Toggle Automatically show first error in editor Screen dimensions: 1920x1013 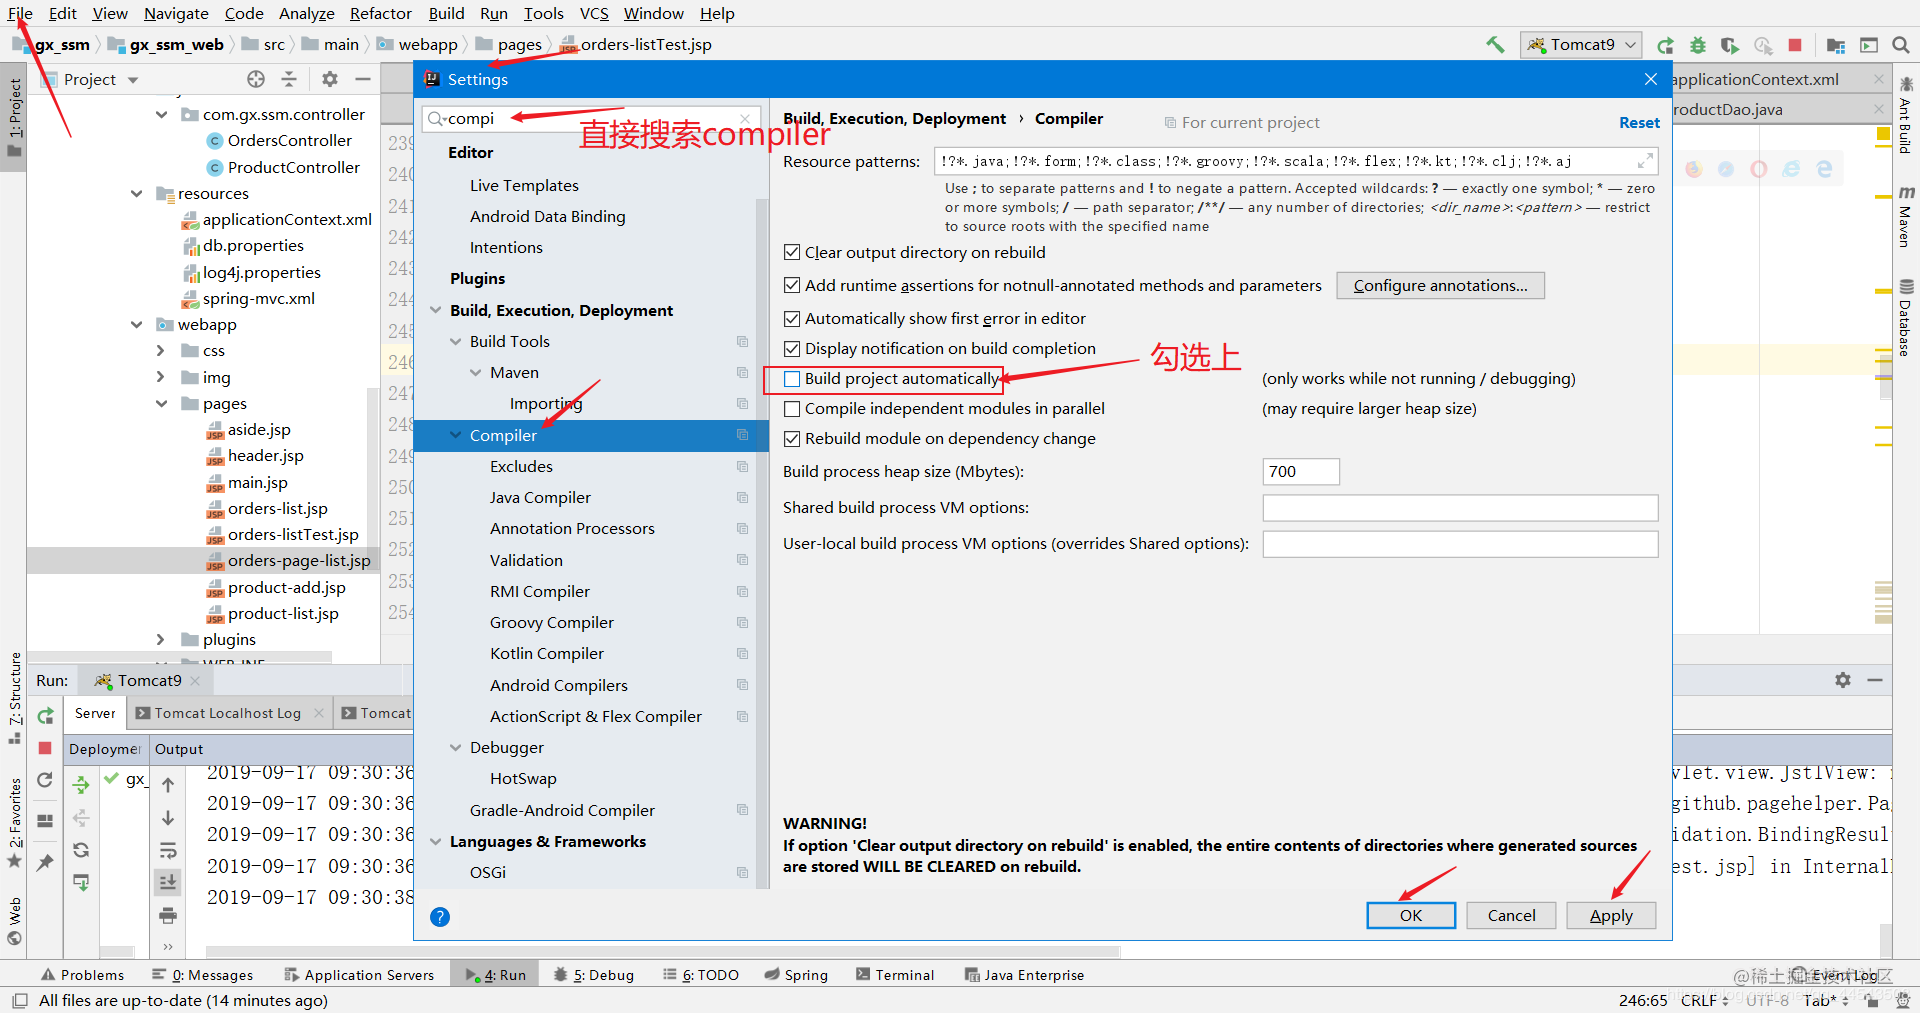[792, 319]
